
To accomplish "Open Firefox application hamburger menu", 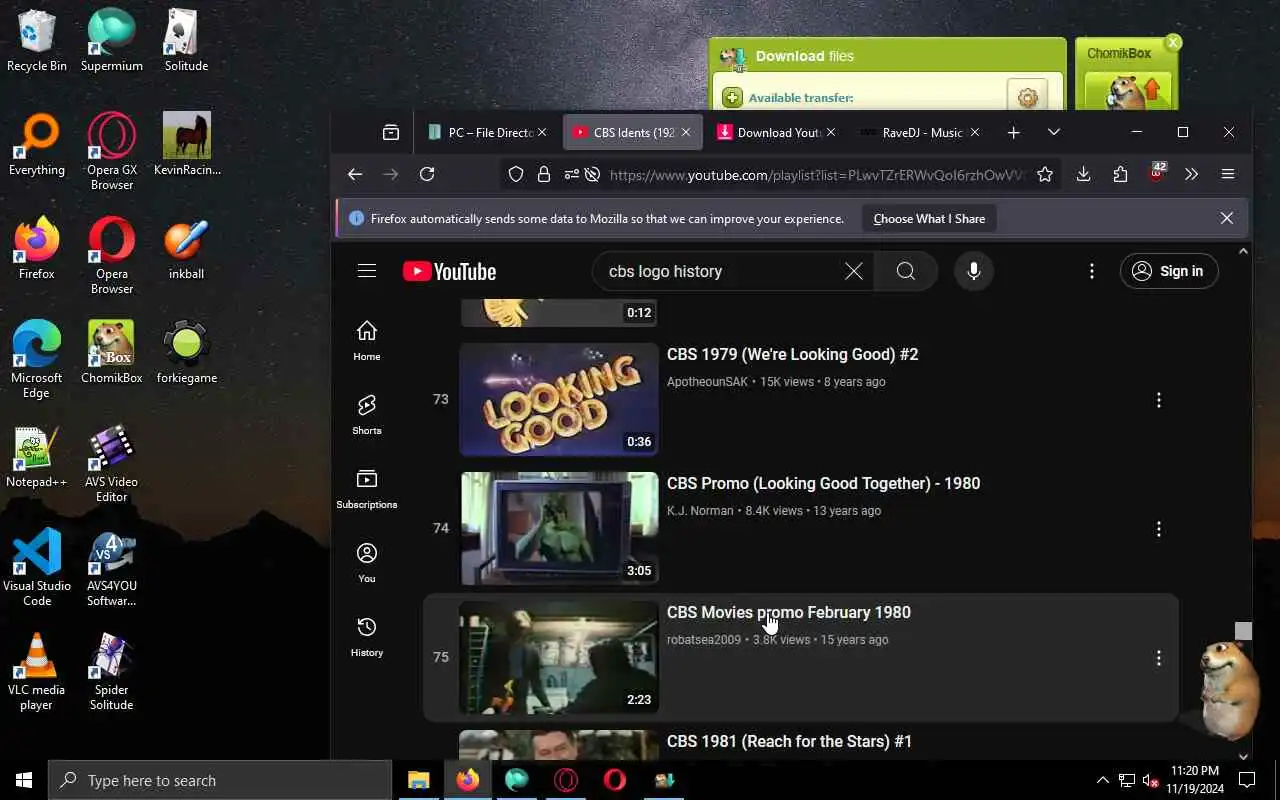I will 1228,174.
